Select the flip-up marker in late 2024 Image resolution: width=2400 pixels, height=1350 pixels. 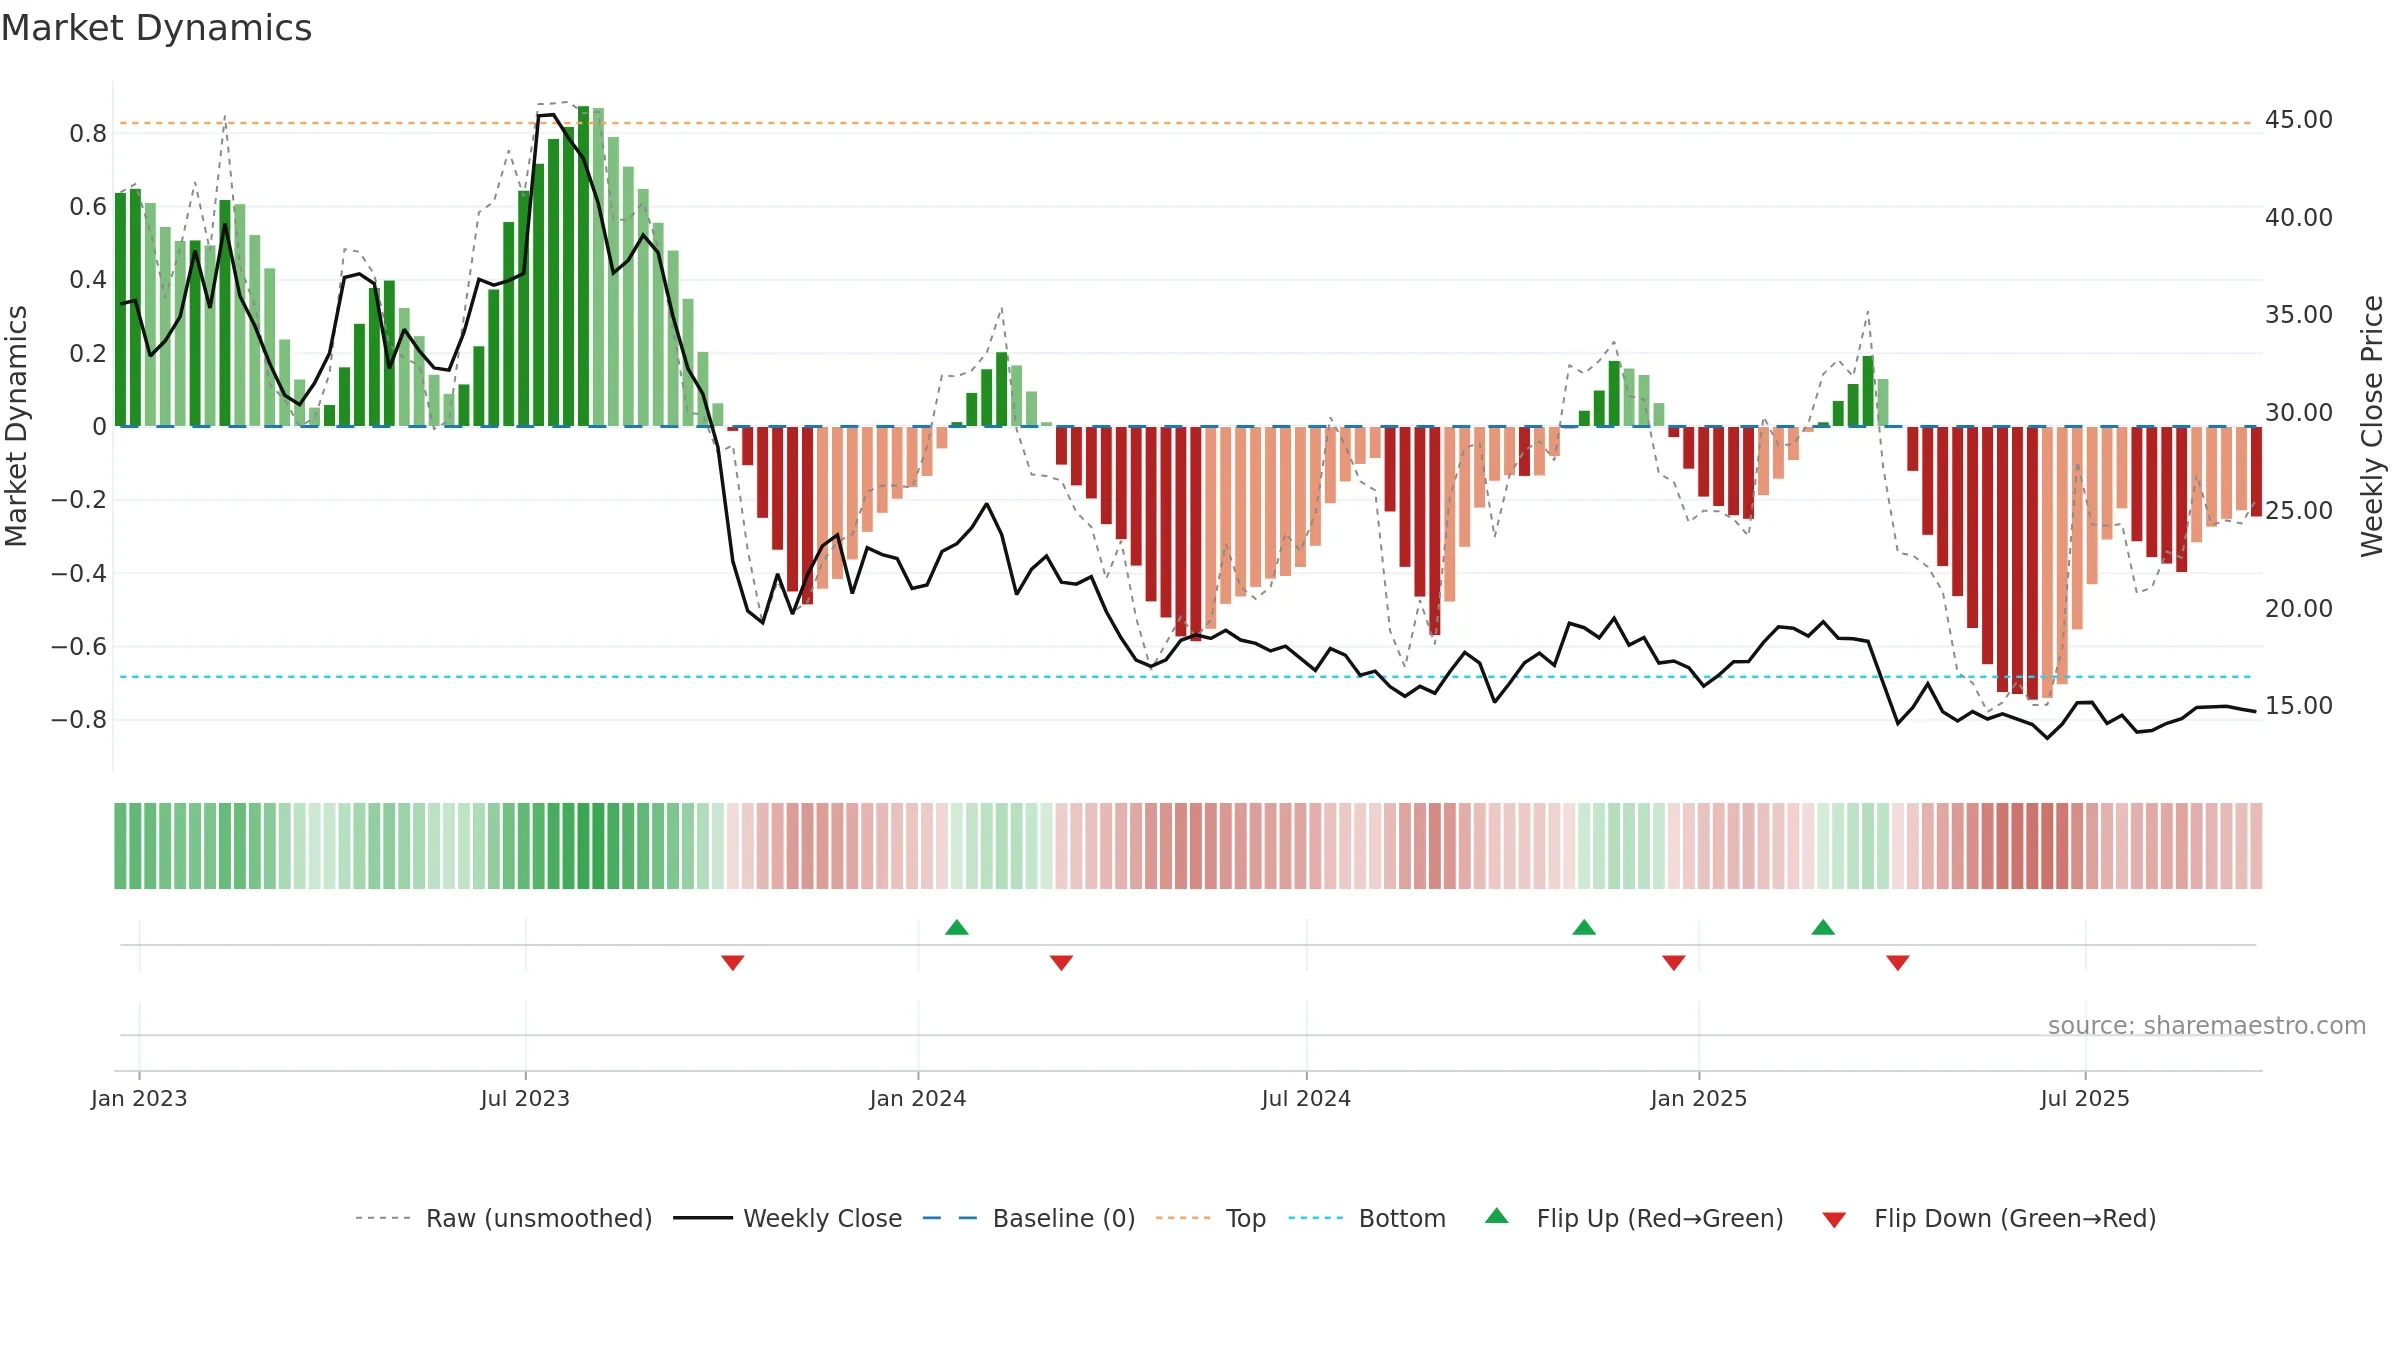pyautogui.click(x=1584, y=927)
